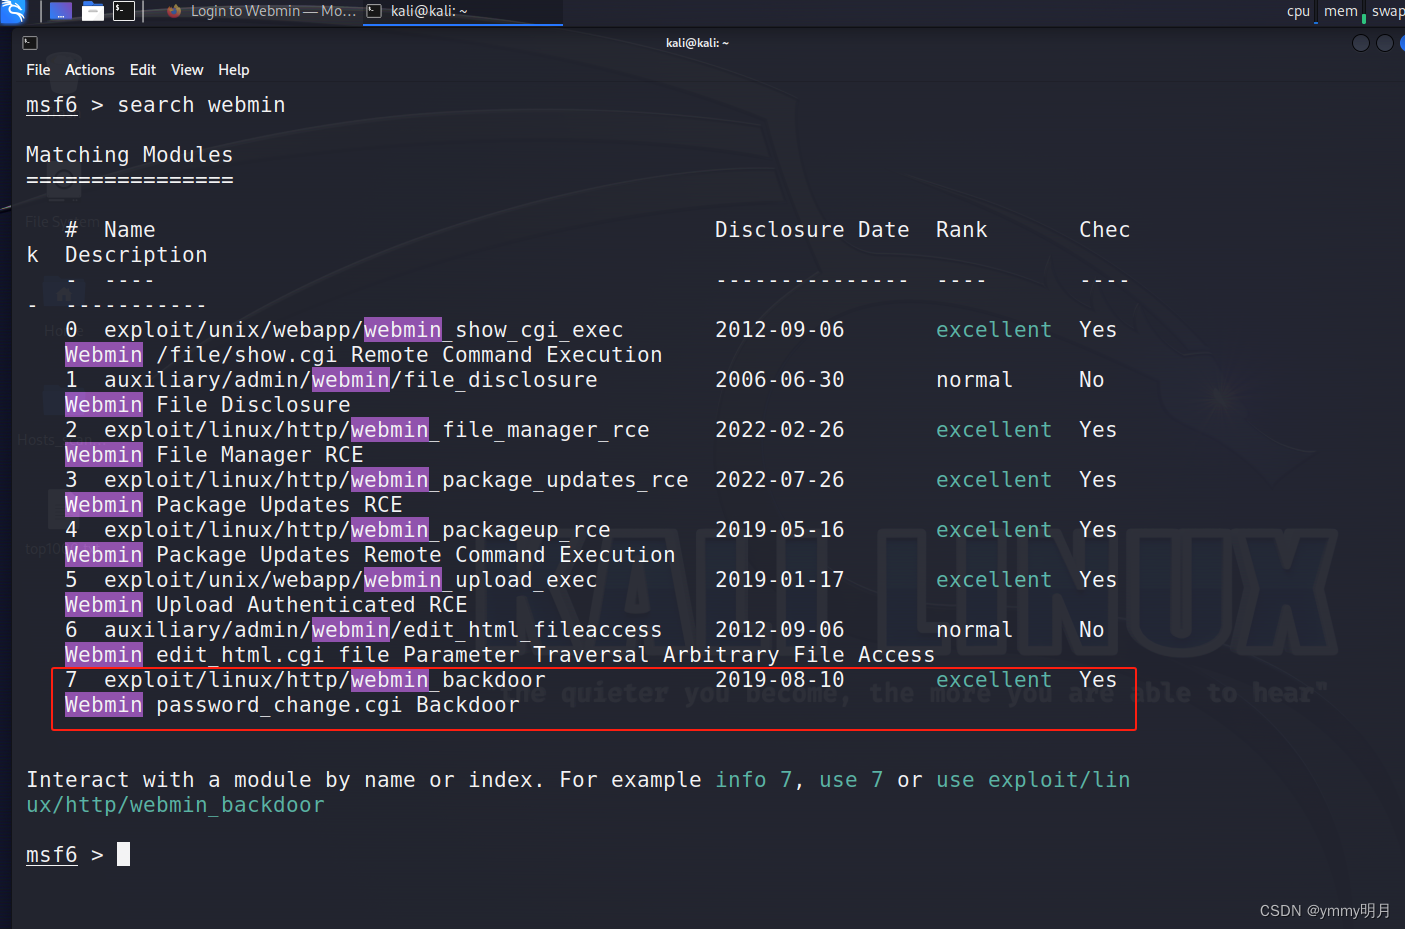The height and width of the screenshot is (929, 1405).
Task: Click the date 2006-06-30
Action: tap(780, 380)
